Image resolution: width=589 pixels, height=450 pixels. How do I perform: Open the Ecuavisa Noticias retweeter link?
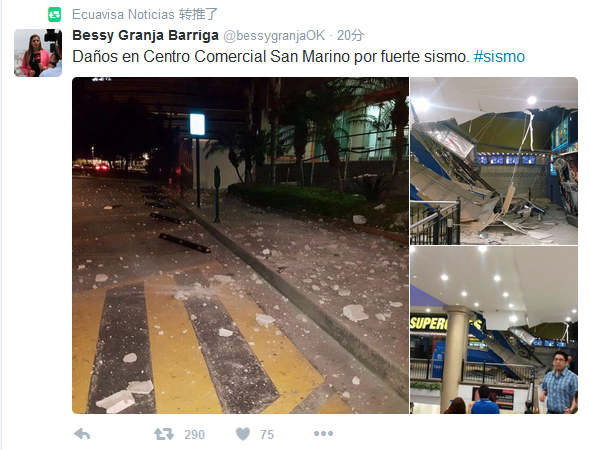coord(123,14)
